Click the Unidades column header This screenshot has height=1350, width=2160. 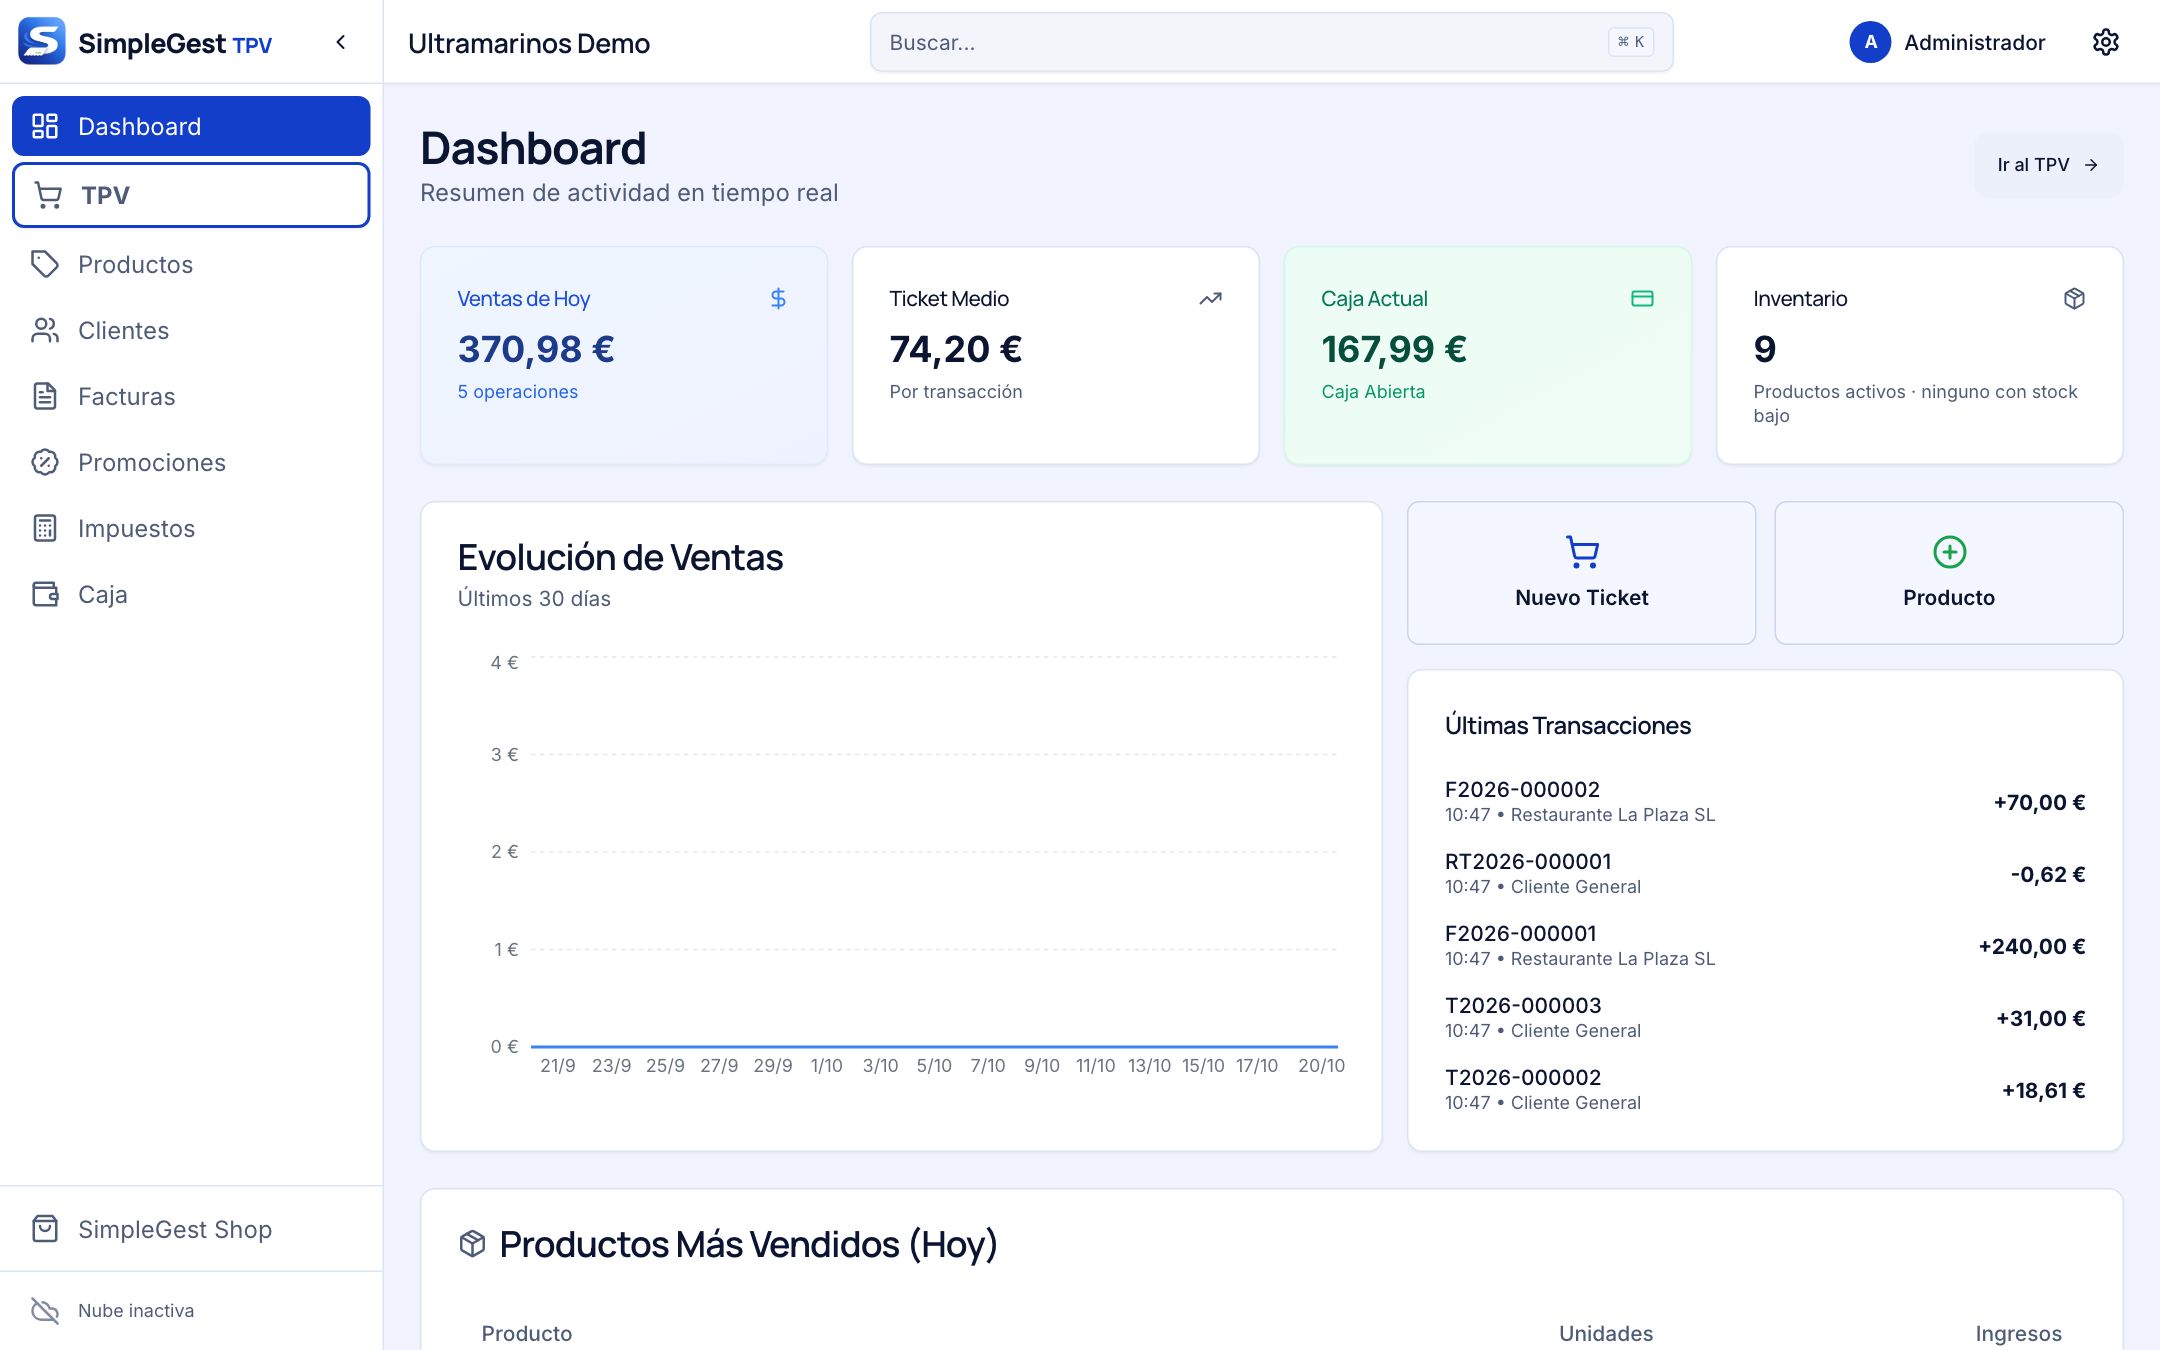click(x=1606, y=1333)
